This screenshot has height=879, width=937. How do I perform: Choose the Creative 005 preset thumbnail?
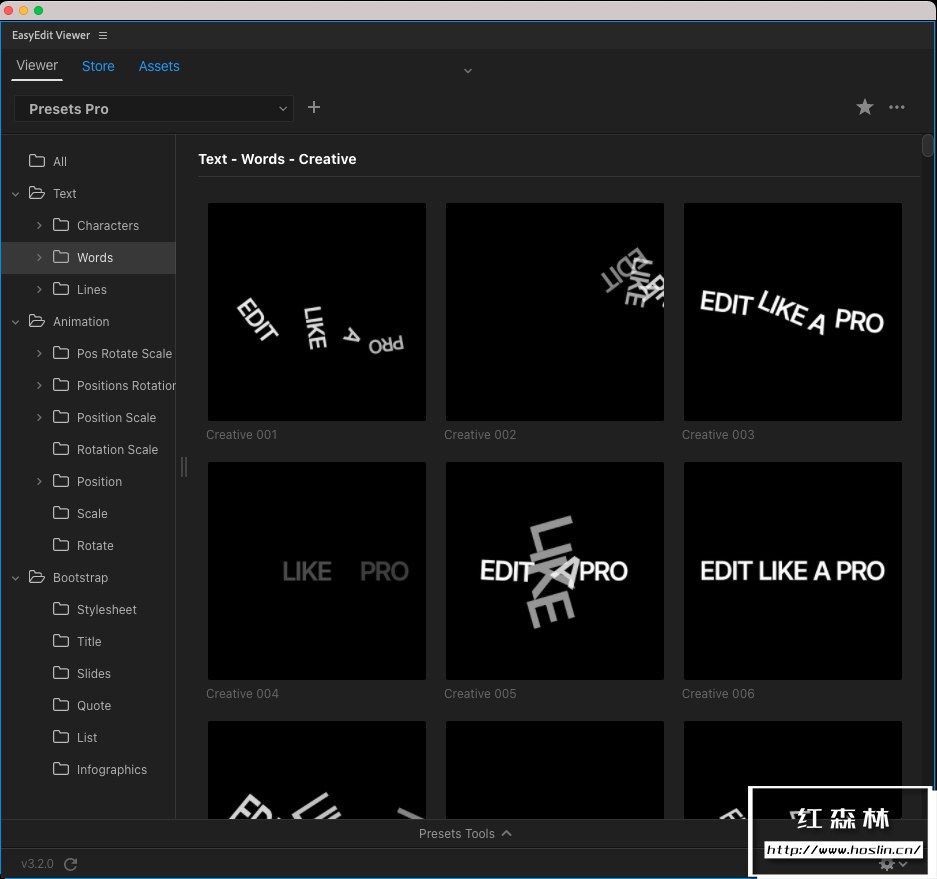click(x=555, y=571)
